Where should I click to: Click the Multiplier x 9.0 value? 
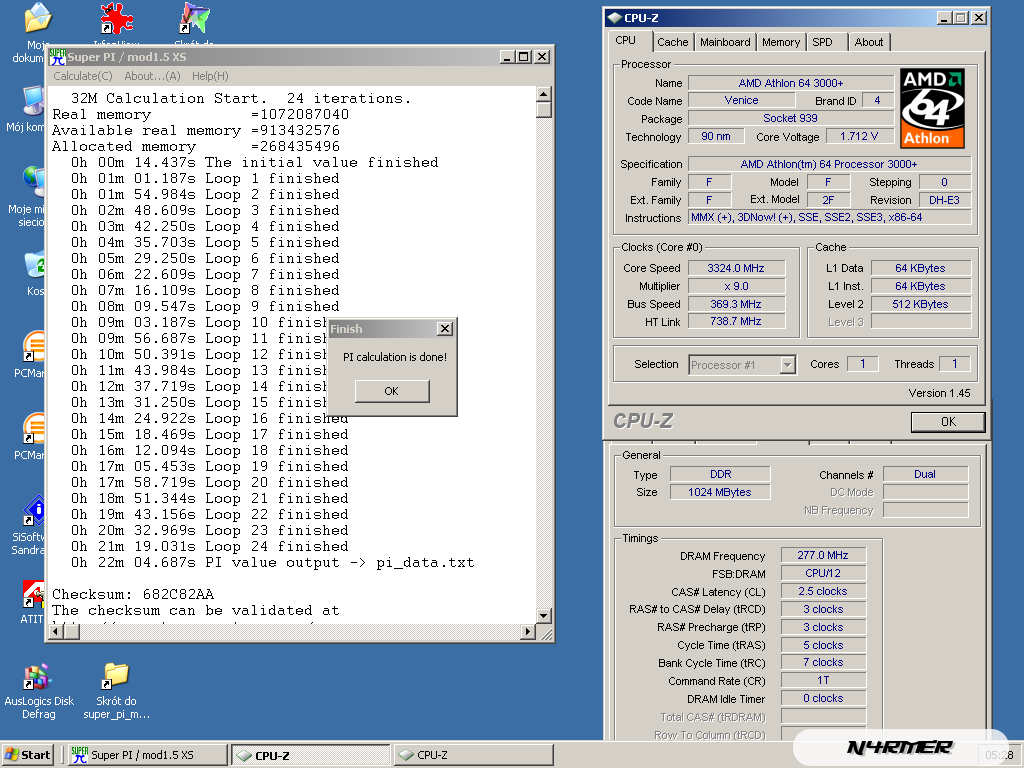[736, 286]
